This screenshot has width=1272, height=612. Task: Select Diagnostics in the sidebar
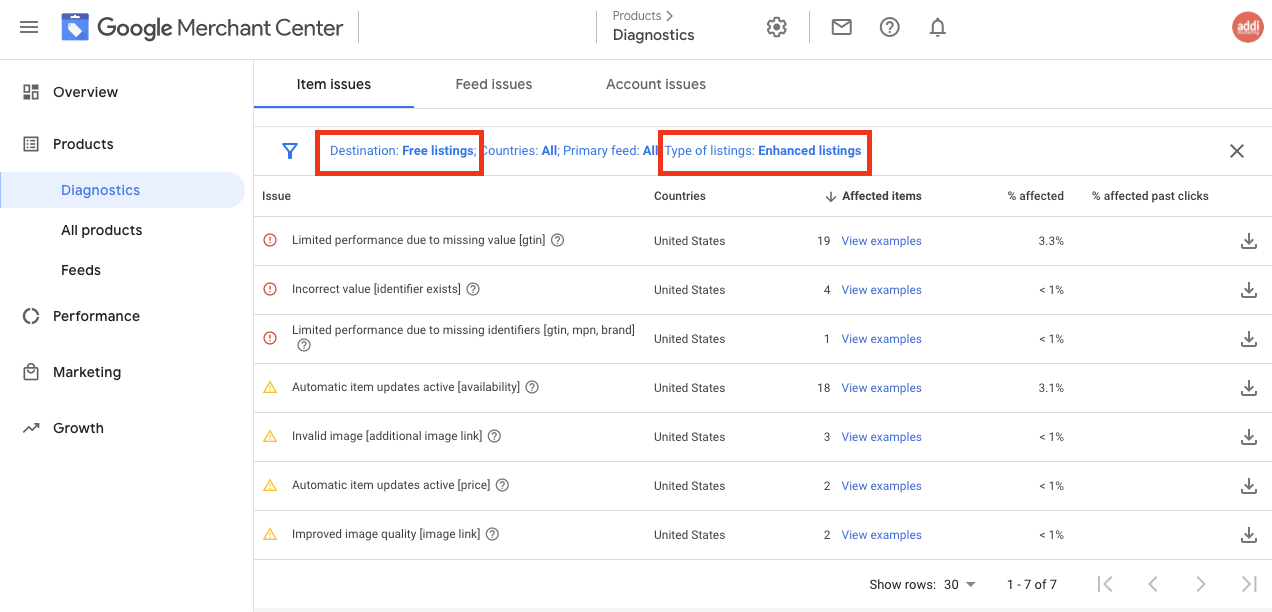click(122, 190)
